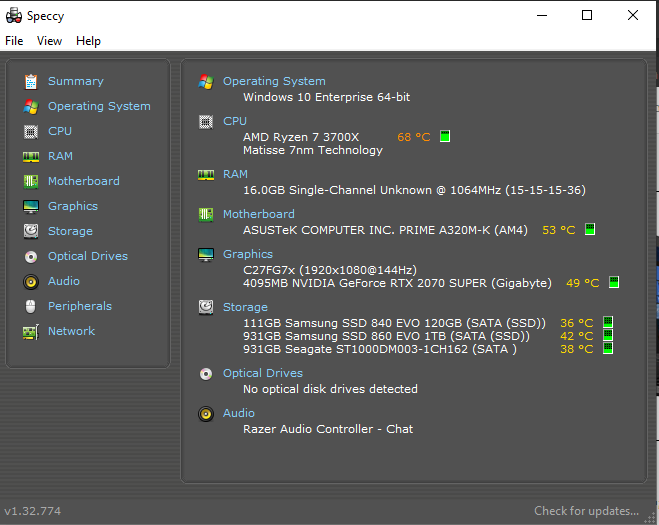Open RAM heading link in summary
Screen dimensions: 659x525
[235, 174]
